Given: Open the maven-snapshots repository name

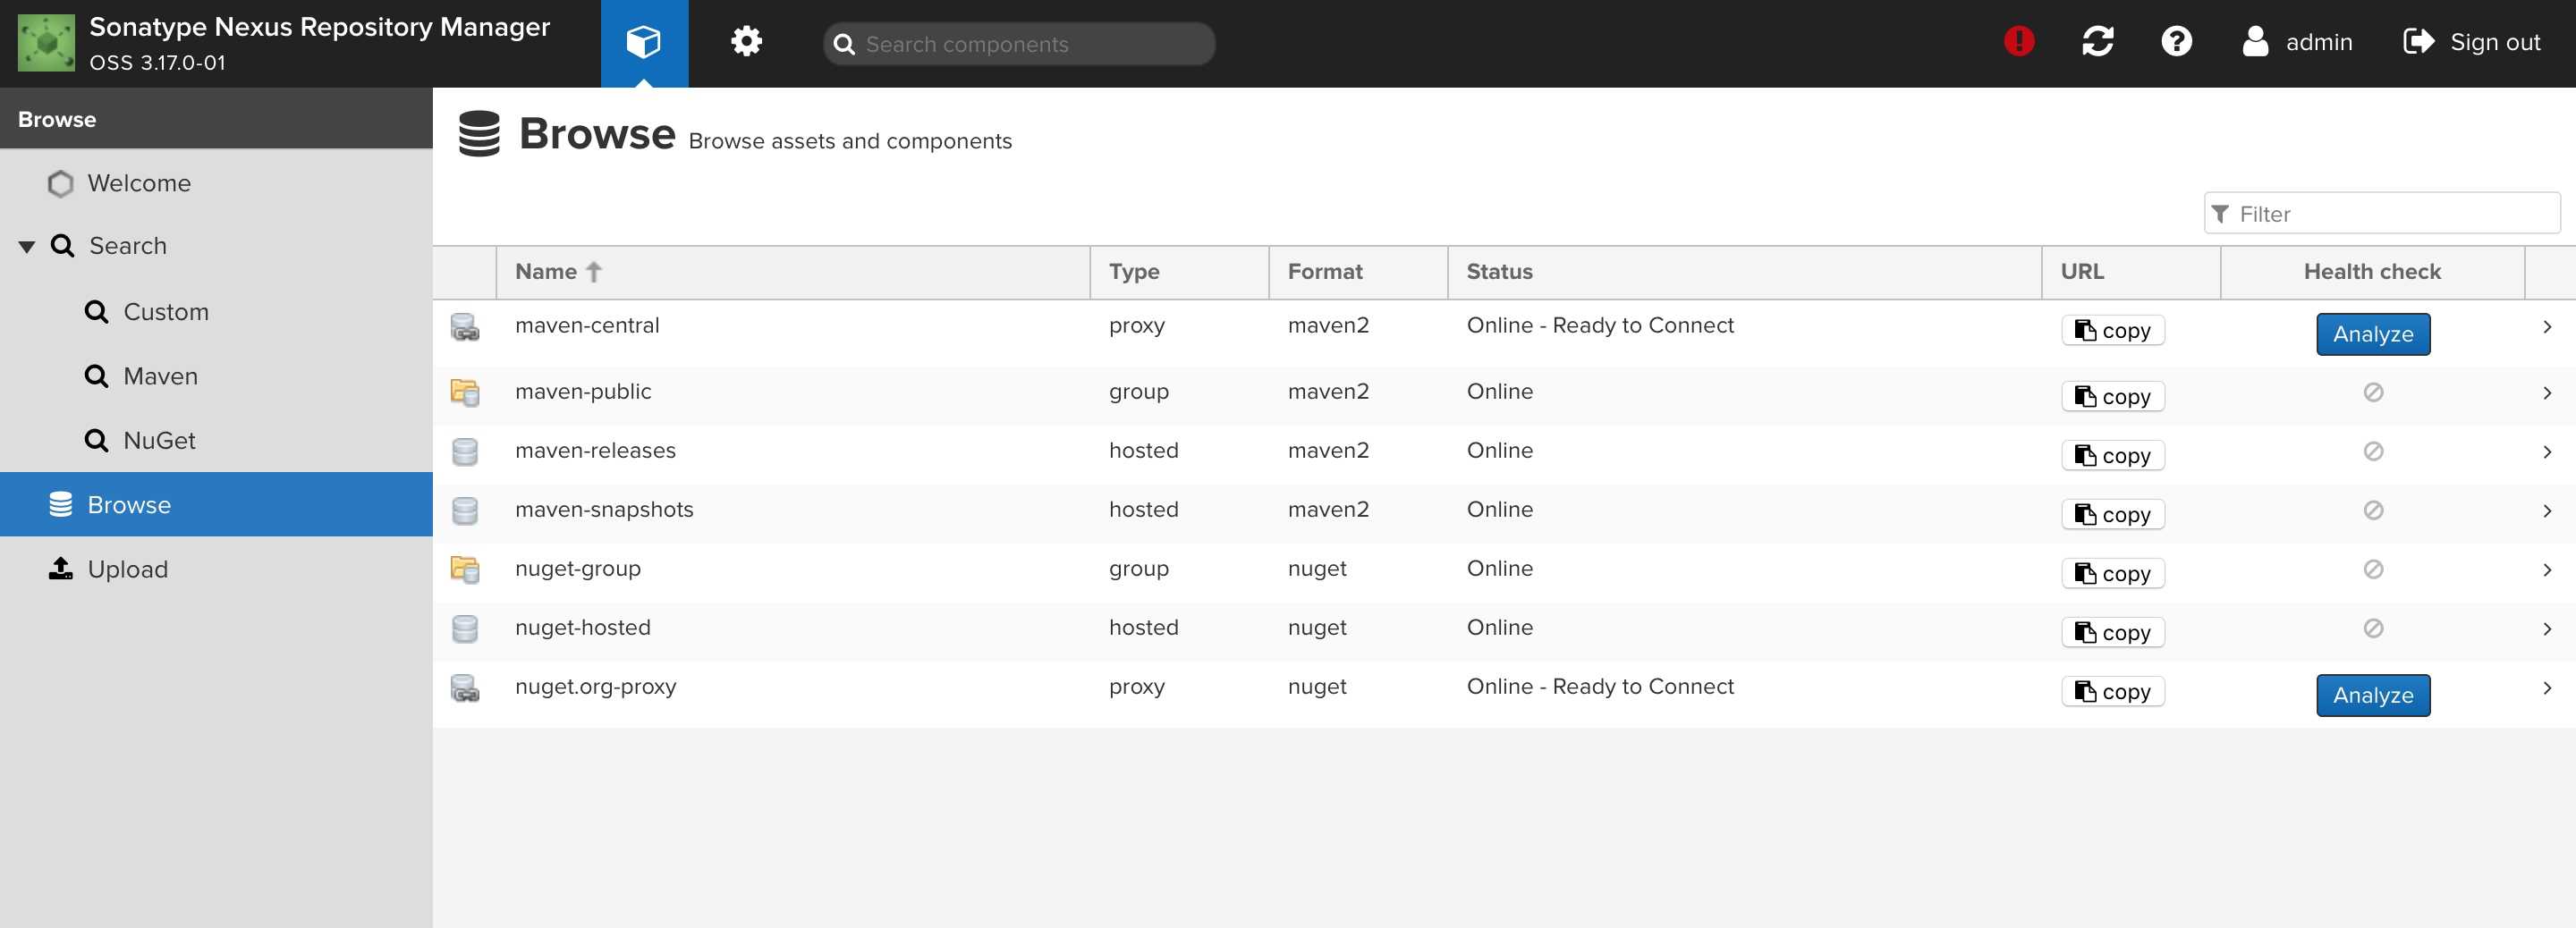Looking at the screenshot, I should click(604, 509).
